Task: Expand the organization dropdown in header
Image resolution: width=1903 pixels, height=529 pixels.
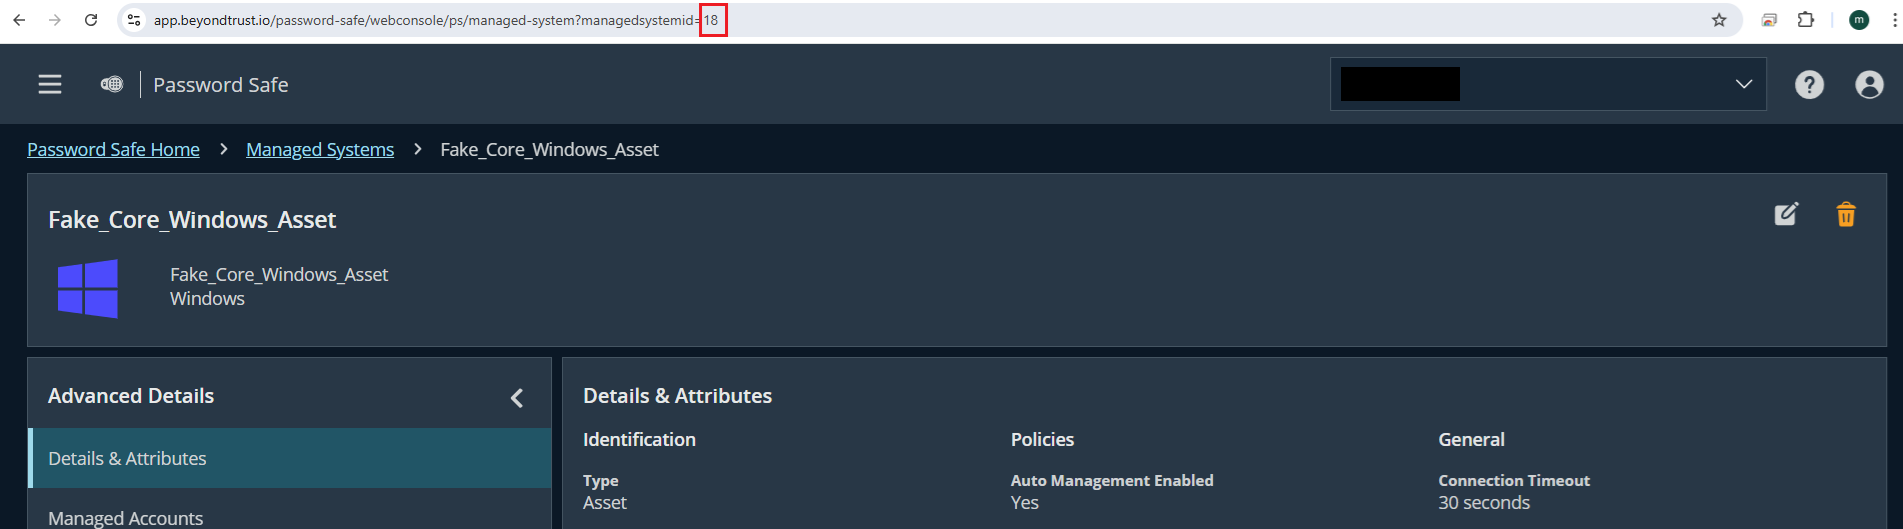Action: tap(1743, 84)
